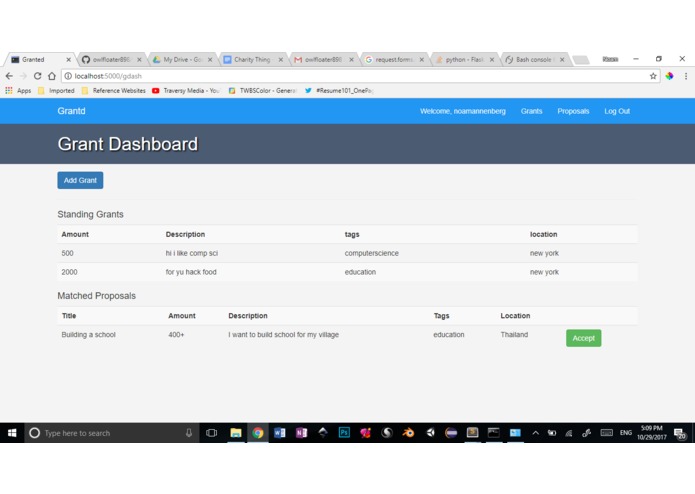Switch to the python - Flask tab
695x494 pixels.
point(465,59)
